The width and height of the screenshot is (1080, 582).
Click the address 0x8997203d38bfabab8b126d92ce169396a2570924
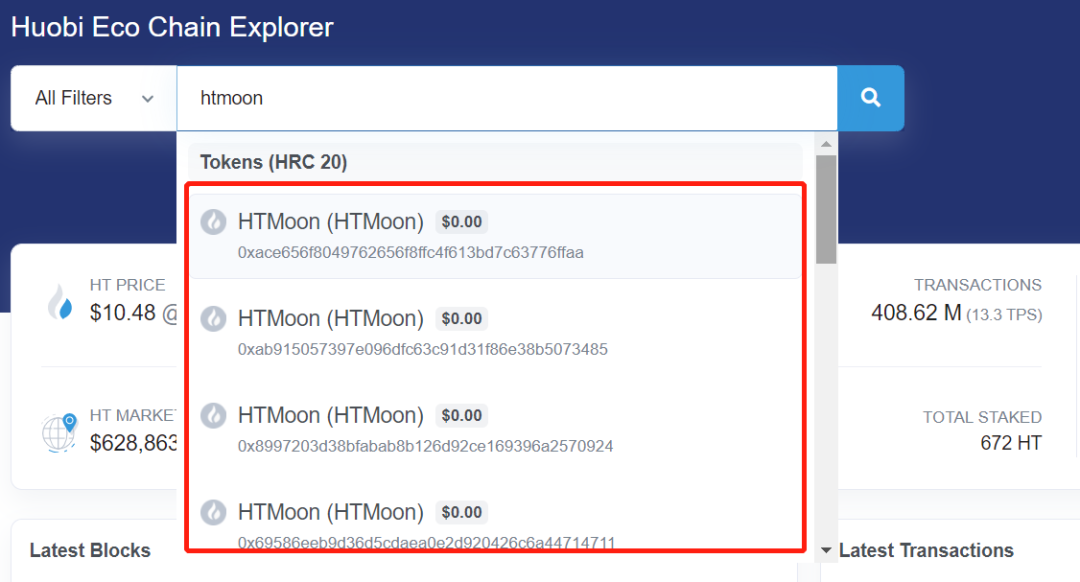[425, 446]
